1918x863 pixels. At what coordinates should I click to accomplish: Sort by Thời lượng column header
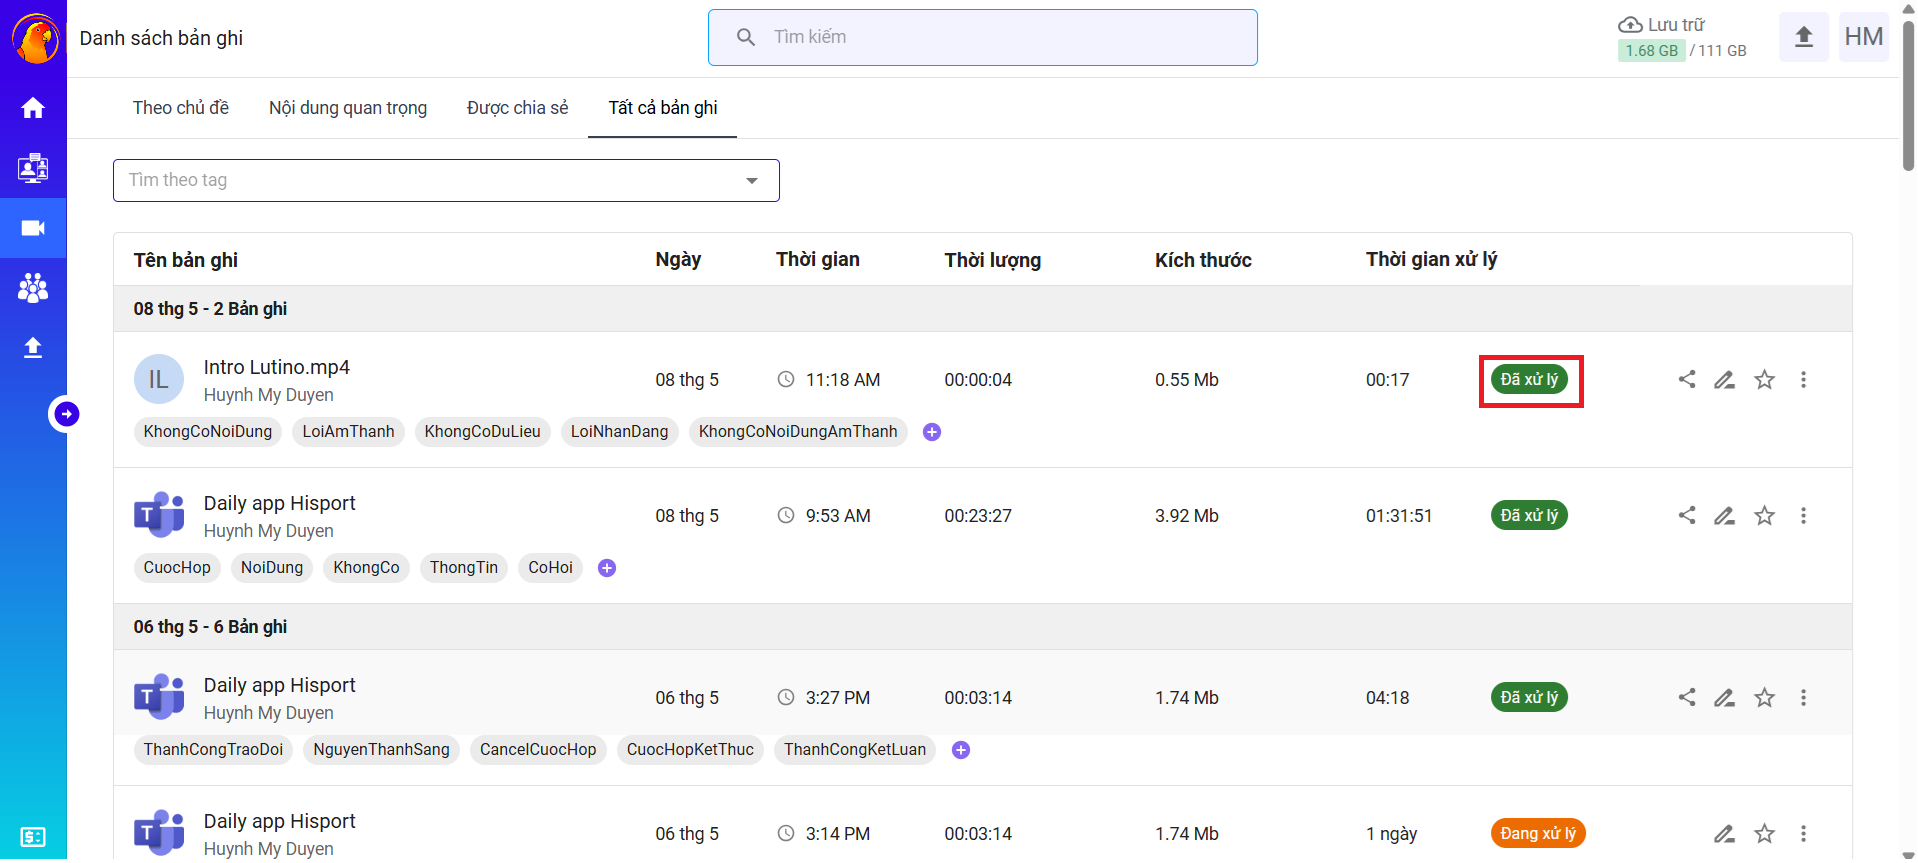point(993,260)
